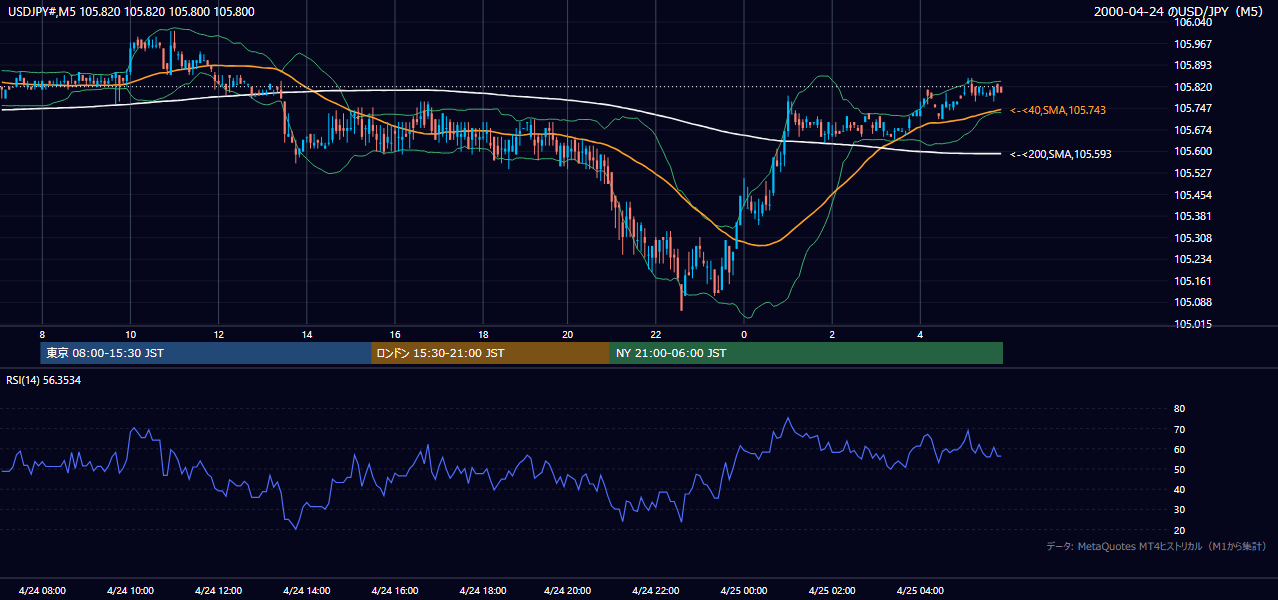The image size is (1278, 600).
Task: Click the price axis value 105.088
Action: [x=1193, y=302]
